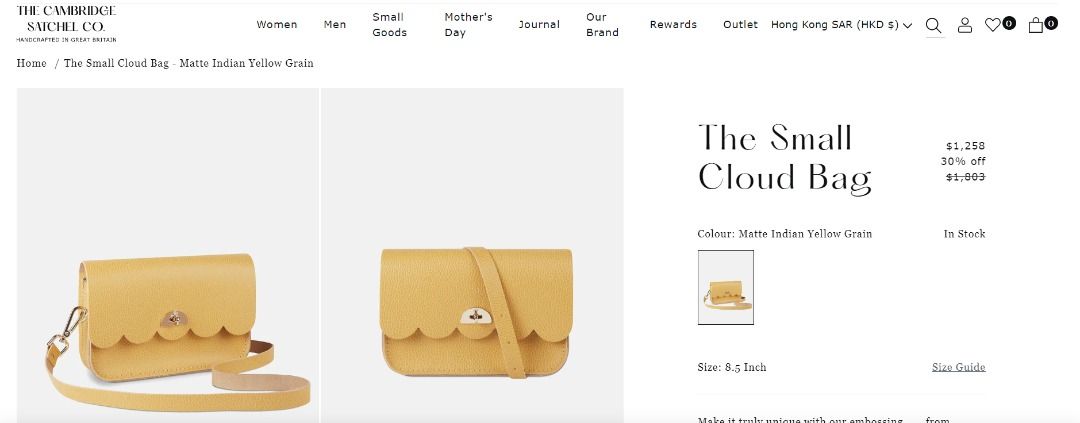Select Matte Indian Yellow Grain colour swatch
This screenshot has height=423, width=1080.
click(725, 287)
